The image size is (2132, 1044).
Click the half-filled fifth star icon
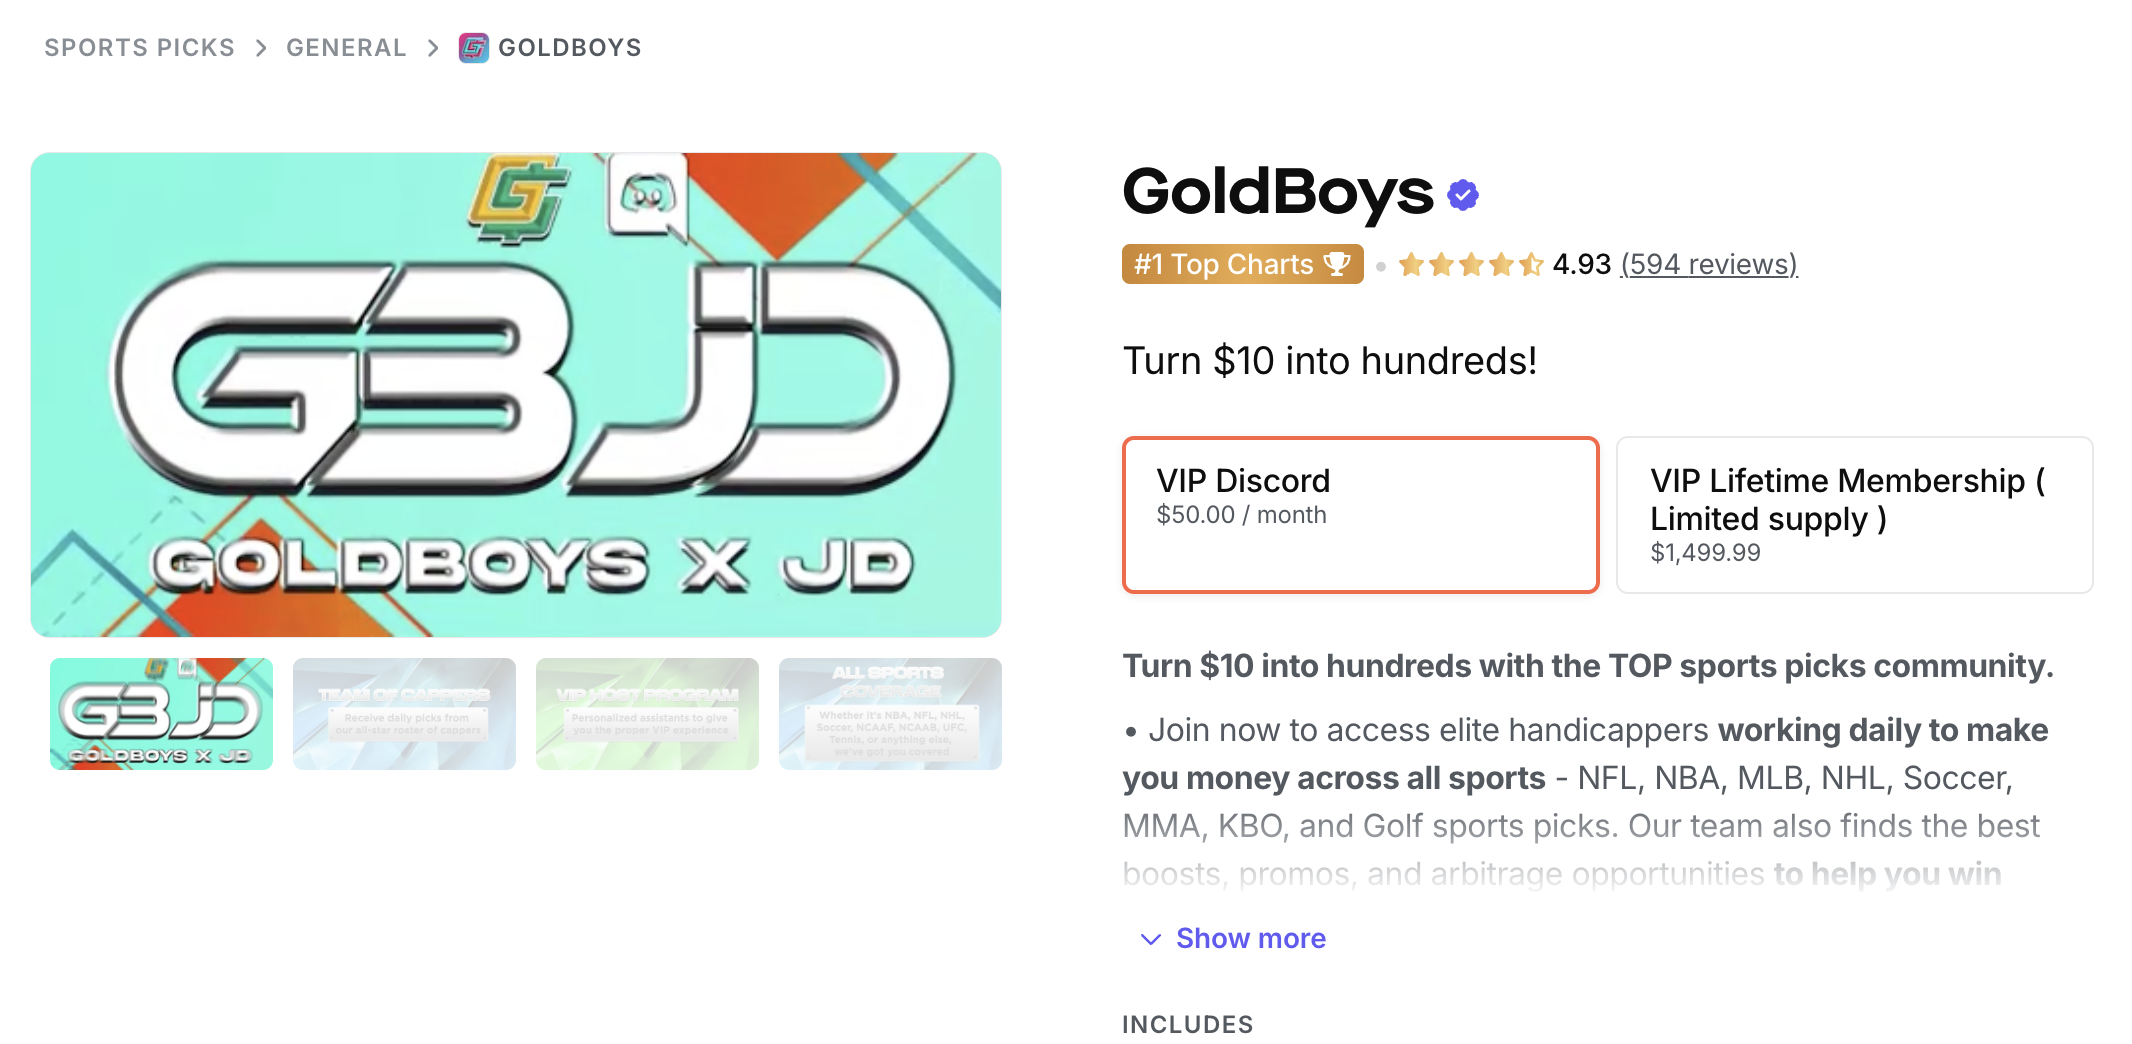[x=1531, y=264]
